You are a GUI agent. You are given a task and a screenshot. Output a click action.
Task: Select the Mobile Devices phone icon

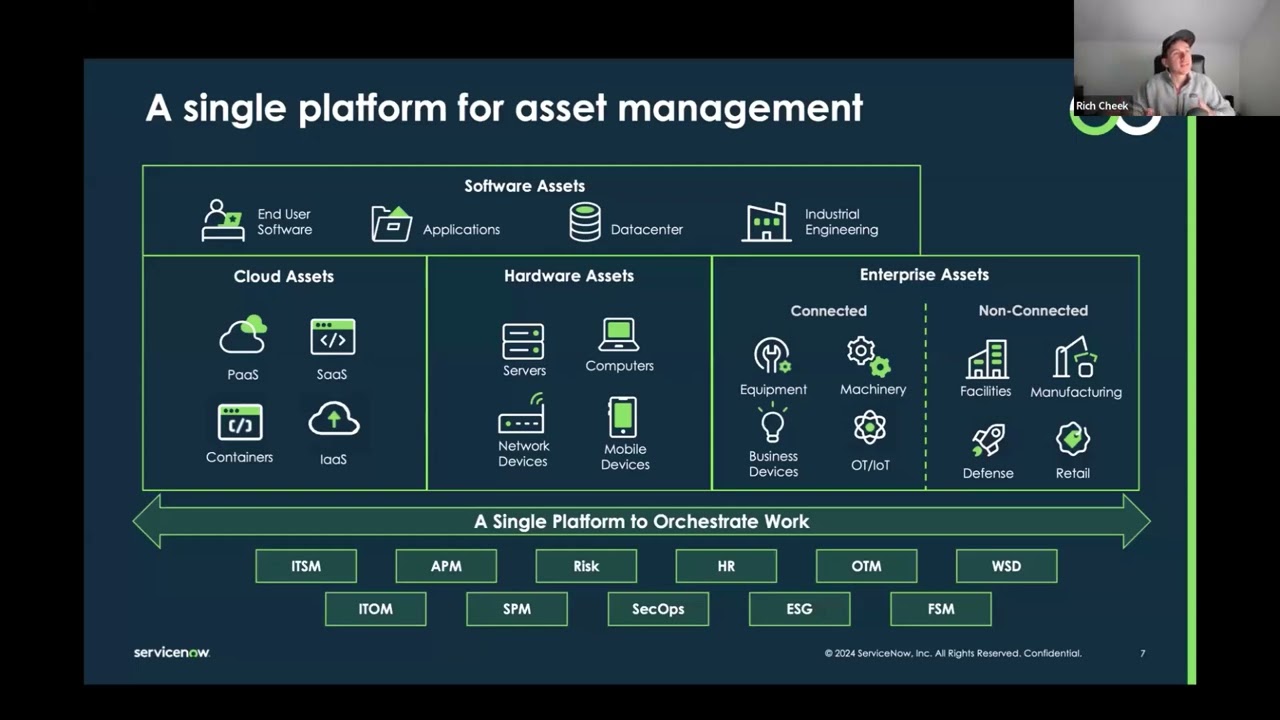pos(622,417)
